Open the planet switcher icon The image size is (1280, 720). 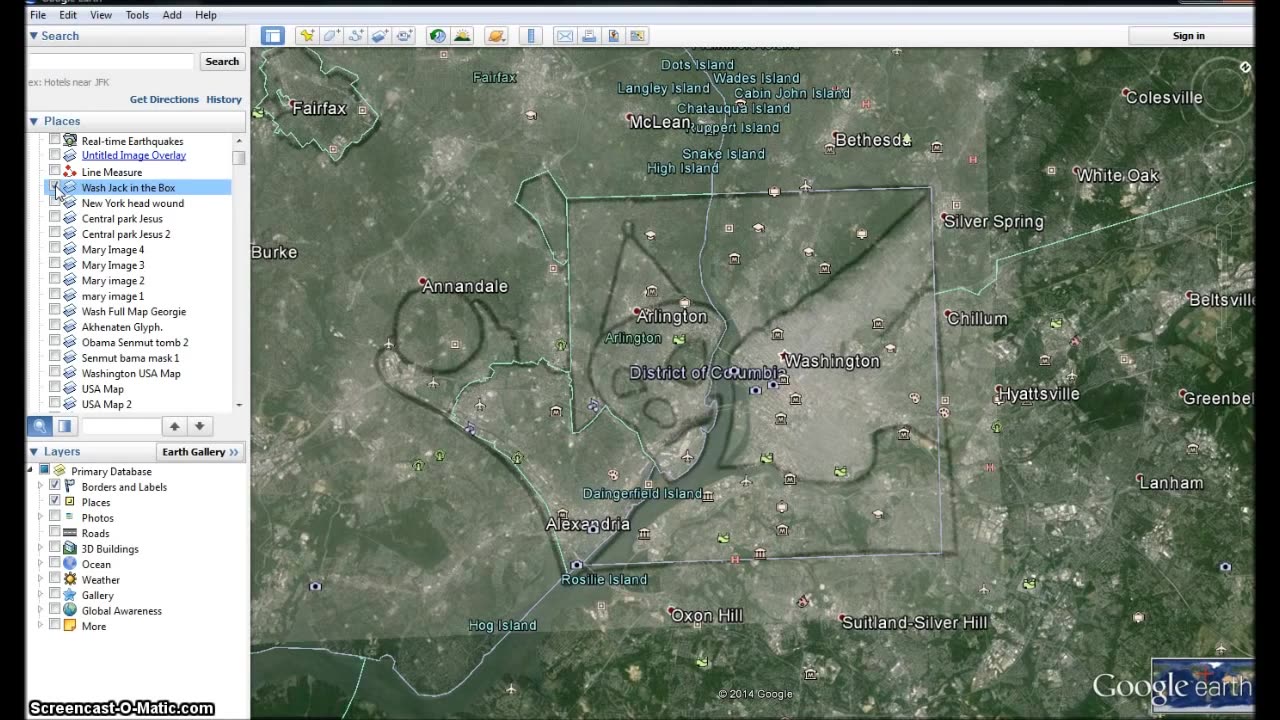[496, 36]
